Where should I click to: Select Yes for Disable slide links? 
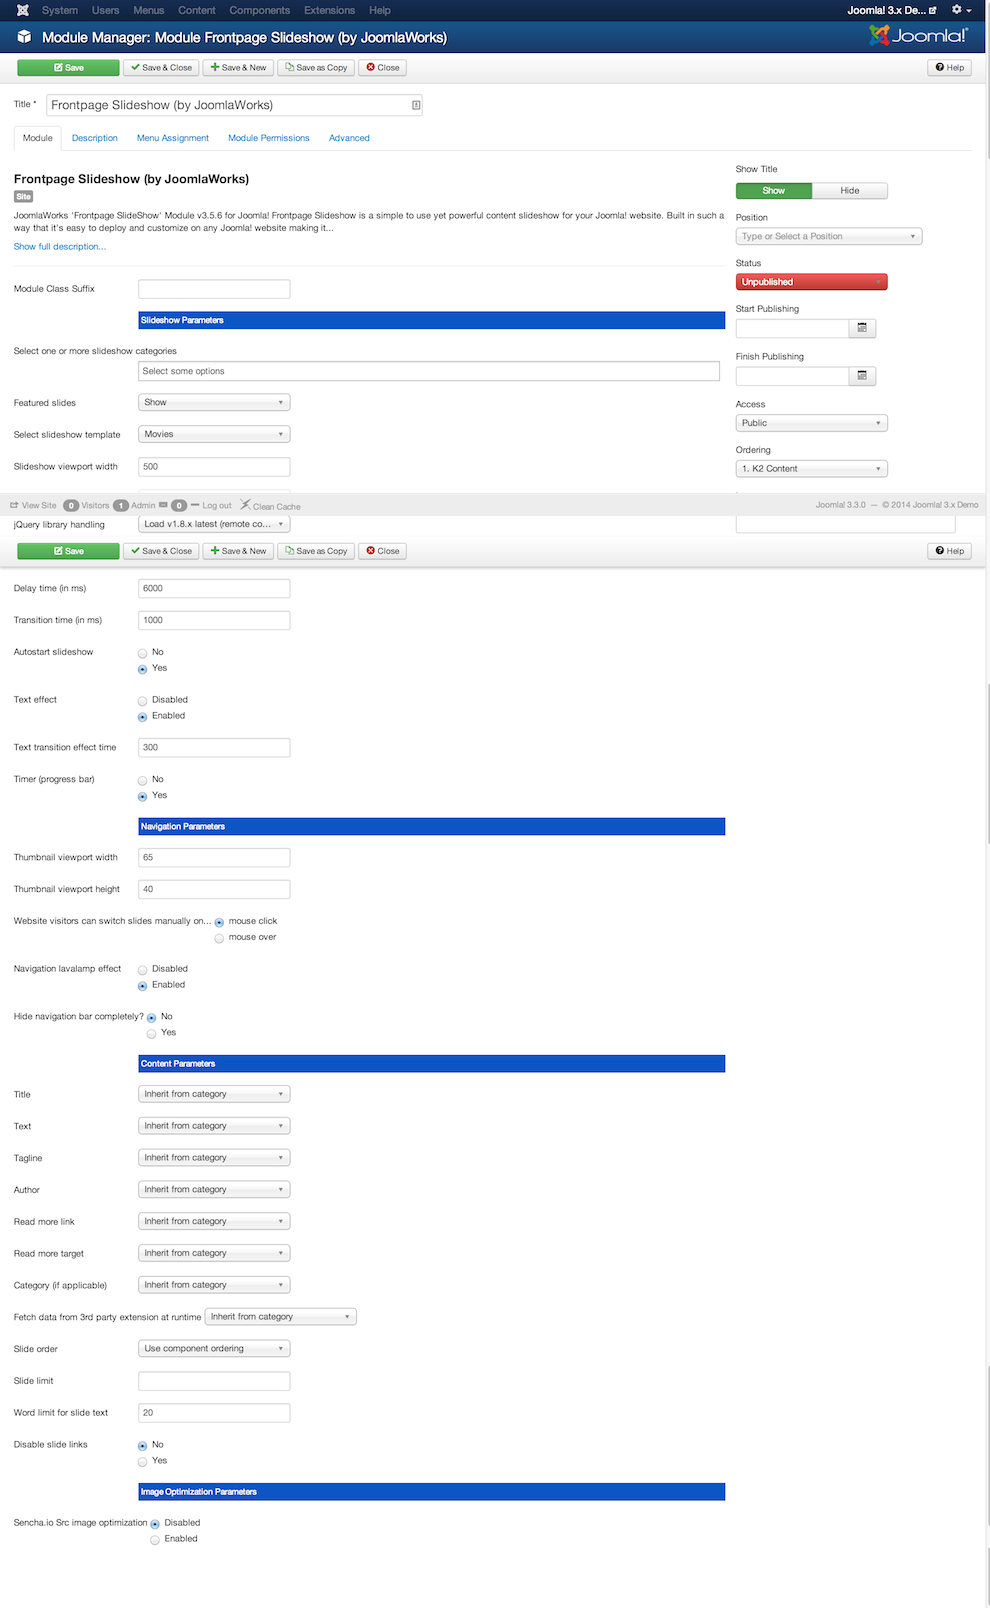(x=143, y=1461)
